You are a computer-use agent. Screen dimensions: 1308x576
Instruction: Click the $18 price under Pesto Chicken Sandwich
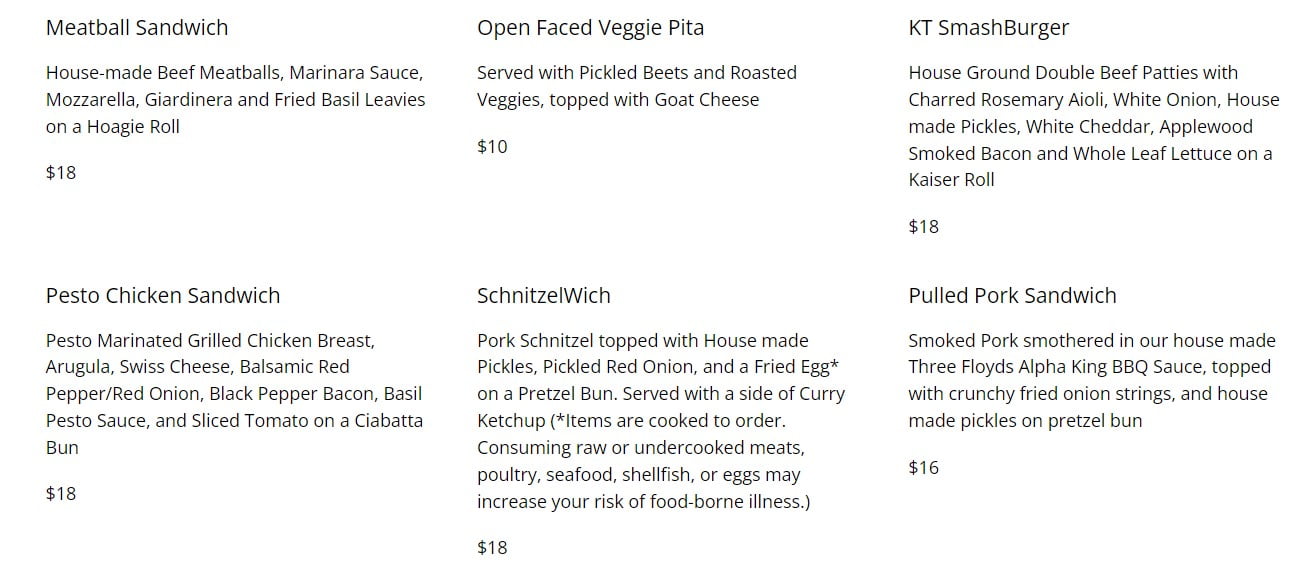(x=61, y=494)
